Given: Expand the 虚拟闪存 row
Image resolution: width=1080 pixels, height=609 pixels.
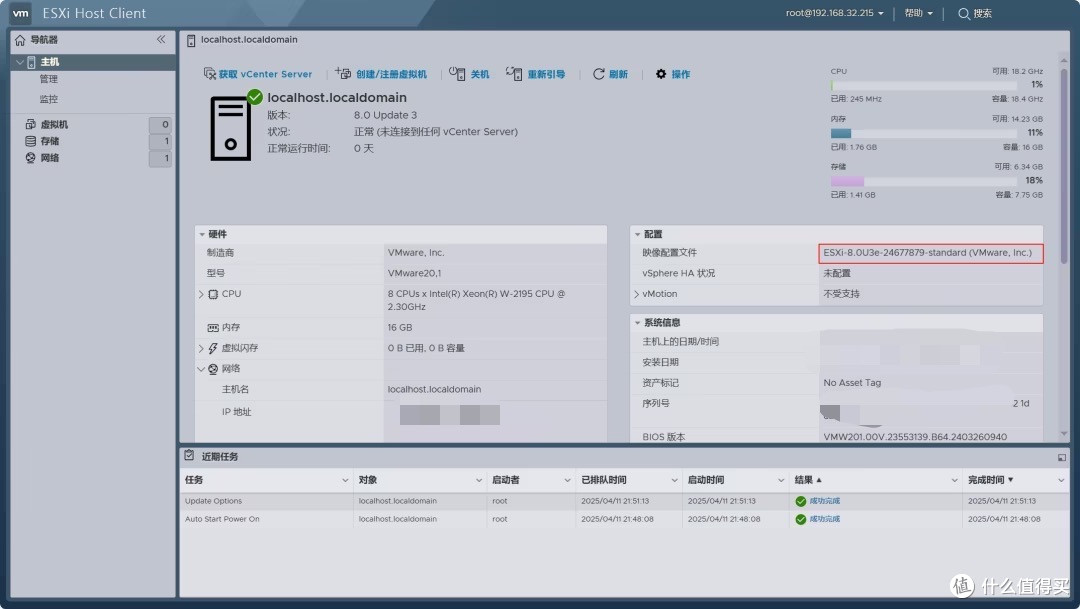Looking at the screenshot, I should click(201, 349).
